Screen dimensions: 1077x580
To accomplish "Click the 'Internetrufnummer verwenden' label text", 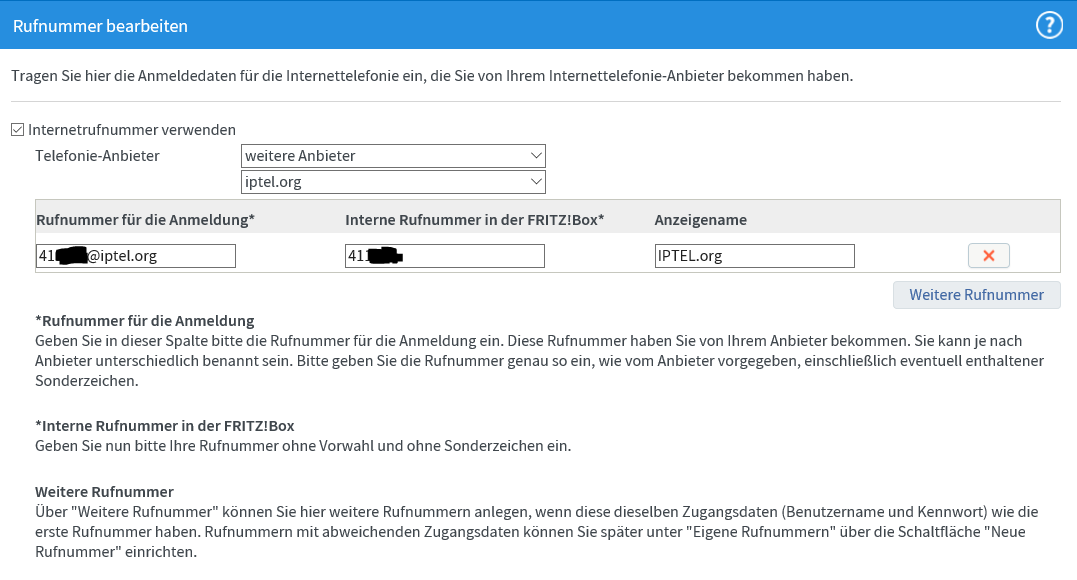I will coord(132,129).
